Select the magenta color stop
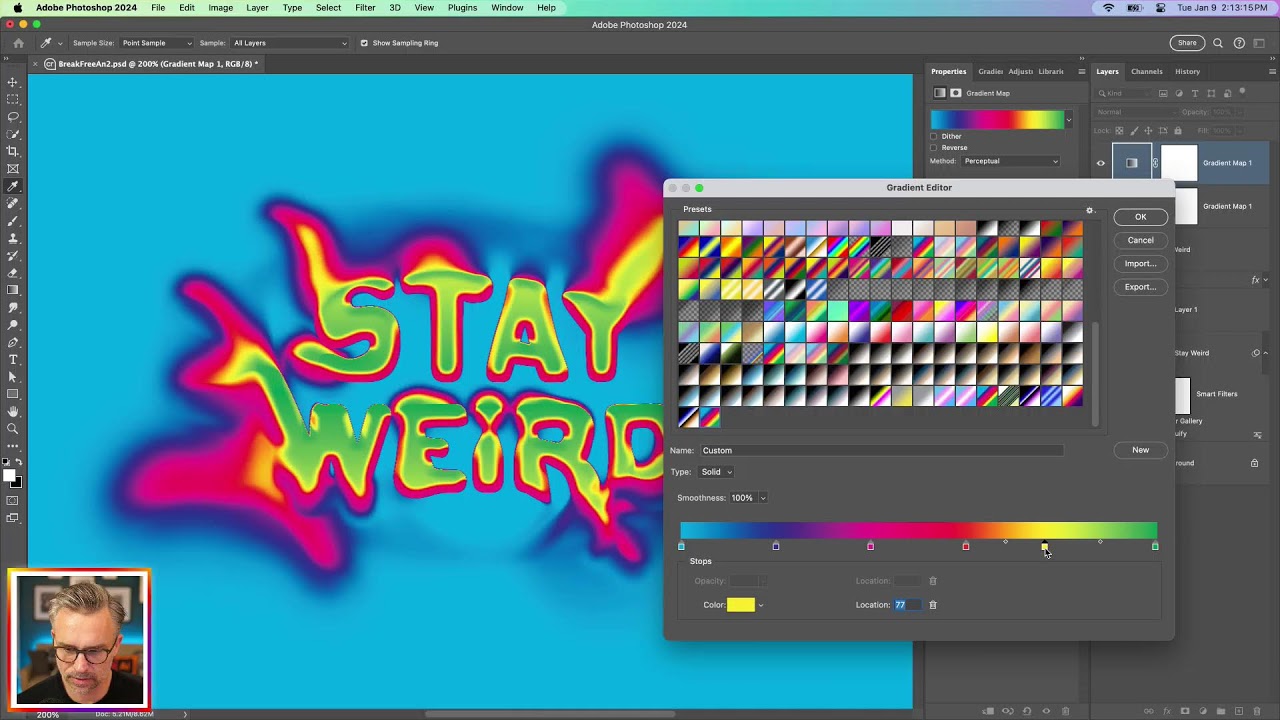Viewport: 1280px width, 720px height. pyautogui.click(x=870, y=546)
